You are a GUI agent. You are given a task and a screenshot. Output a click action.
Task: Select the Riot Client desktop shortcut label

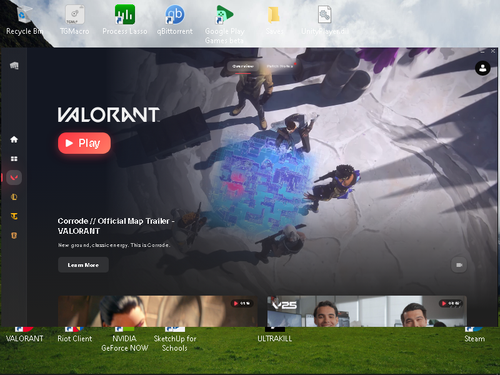[75, 338]
